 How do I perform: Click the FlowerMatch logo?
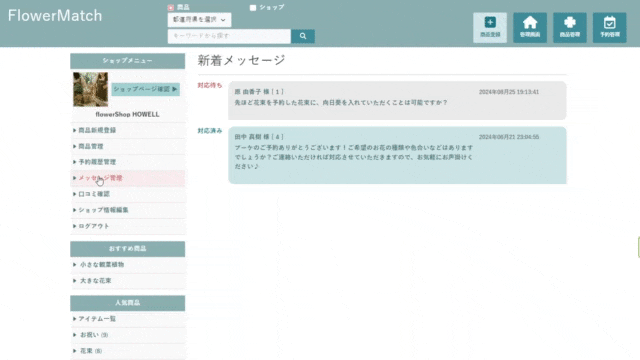tap(55, 16)
